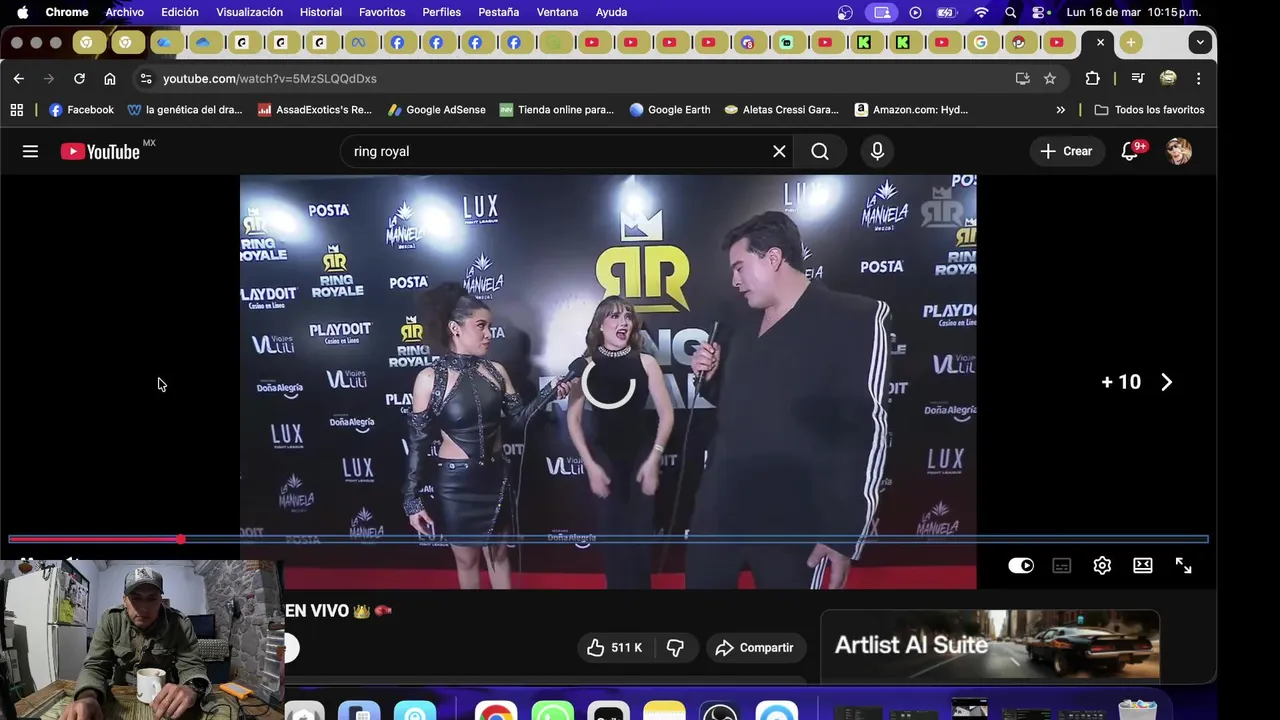The image size is (1280, 720).
Task: Open the Perfiles menu
Action: [441, 12]
